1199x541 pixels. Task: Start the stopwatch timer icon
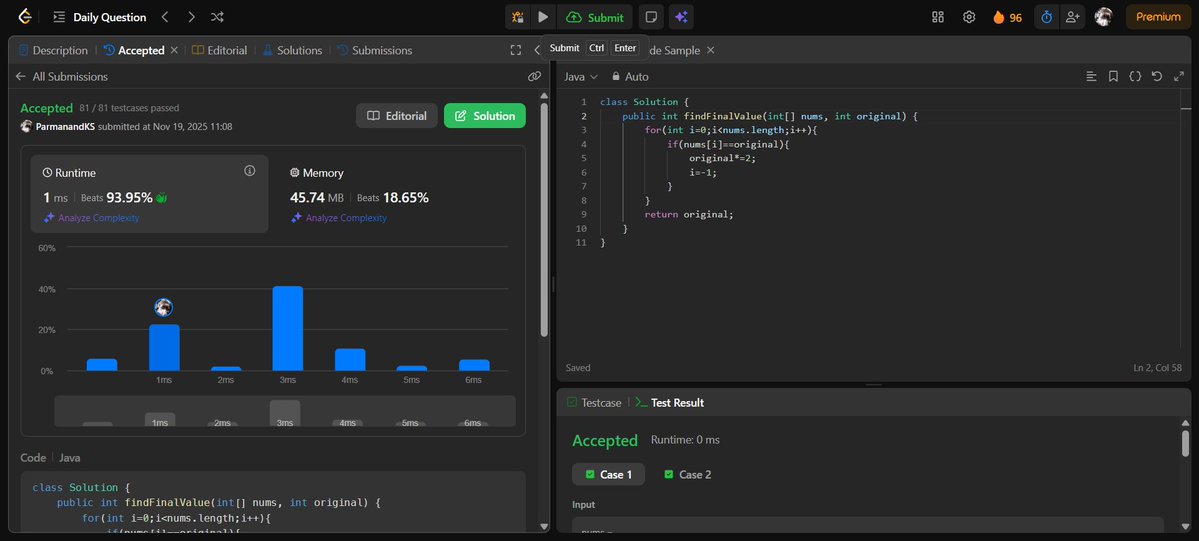pyautogui.click(x=1046, y=17)
